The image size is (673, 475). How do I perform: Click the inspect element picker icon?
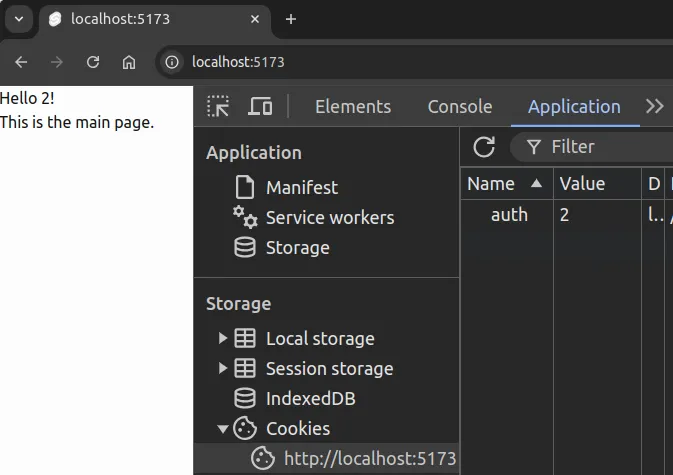click(218, 107)
